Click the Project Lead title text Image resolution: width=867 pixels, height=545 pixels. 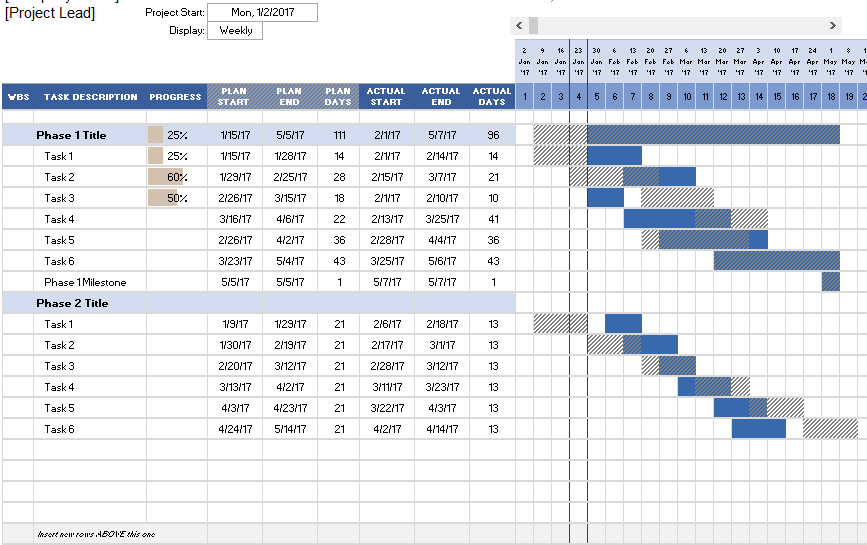click(50, 13)
